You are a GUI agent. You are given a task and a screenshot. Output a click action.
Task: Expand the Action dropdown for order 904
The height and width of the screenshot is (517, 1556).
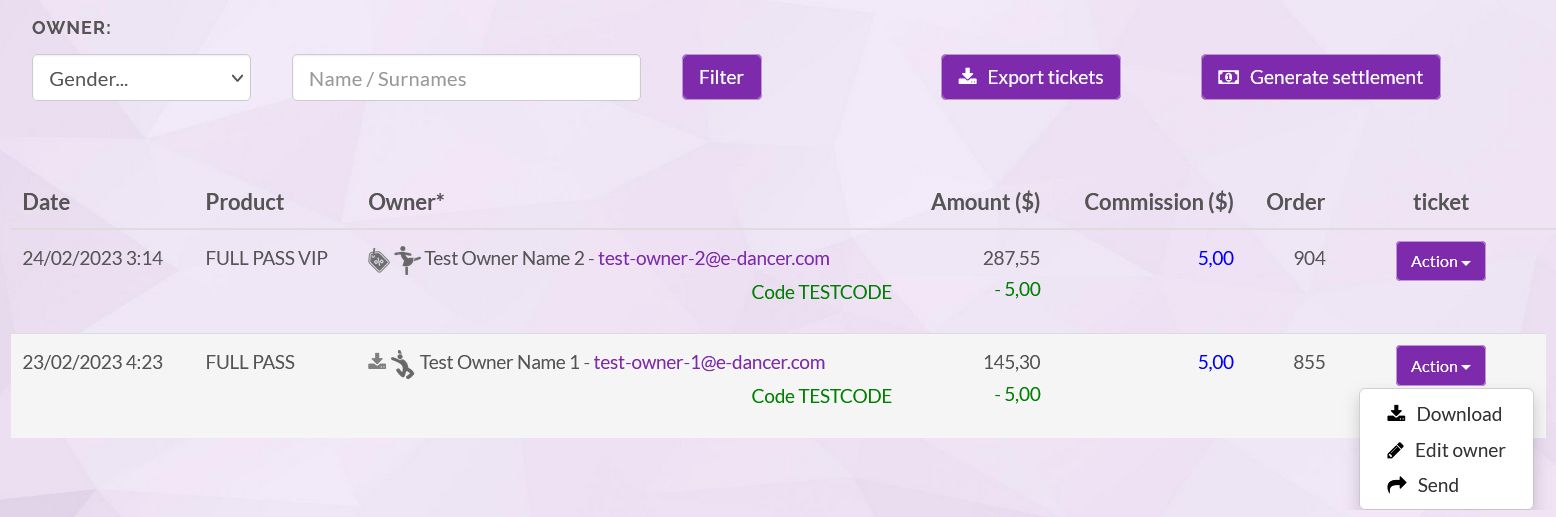pos(1440,261)
